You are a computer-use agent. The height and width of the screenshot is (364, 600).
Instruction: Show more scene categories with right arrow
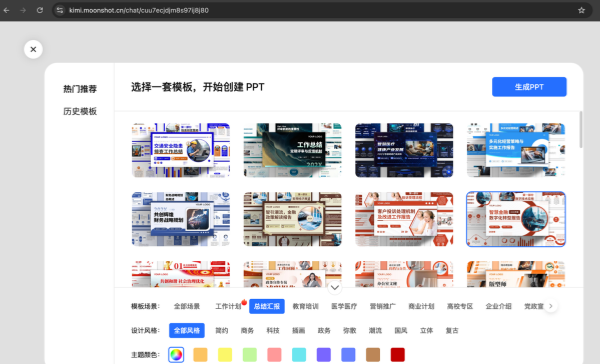[551, 306]
